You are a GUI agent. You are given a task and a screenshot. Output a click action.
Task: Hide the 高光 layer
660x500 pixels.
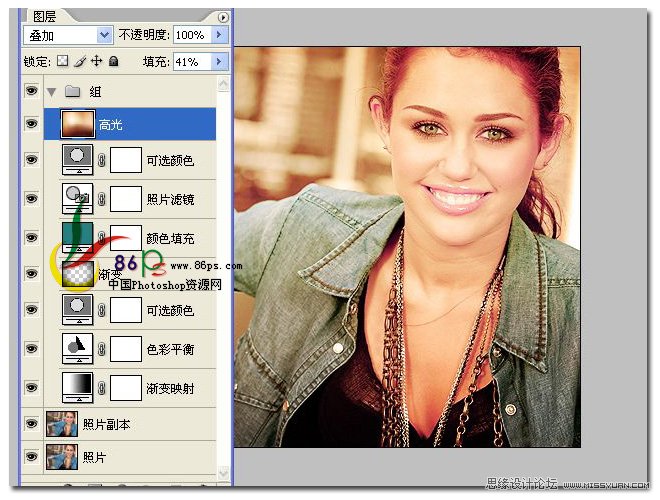32,123
